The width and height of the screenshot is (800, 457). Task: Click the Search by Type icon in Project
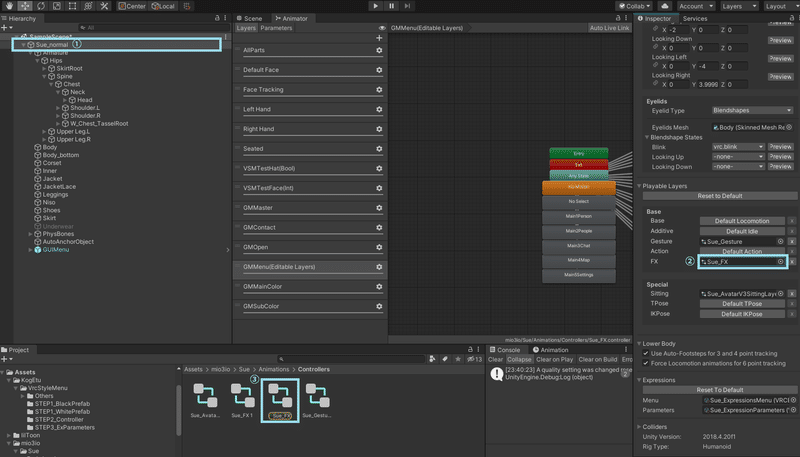[x=433, y=359]
